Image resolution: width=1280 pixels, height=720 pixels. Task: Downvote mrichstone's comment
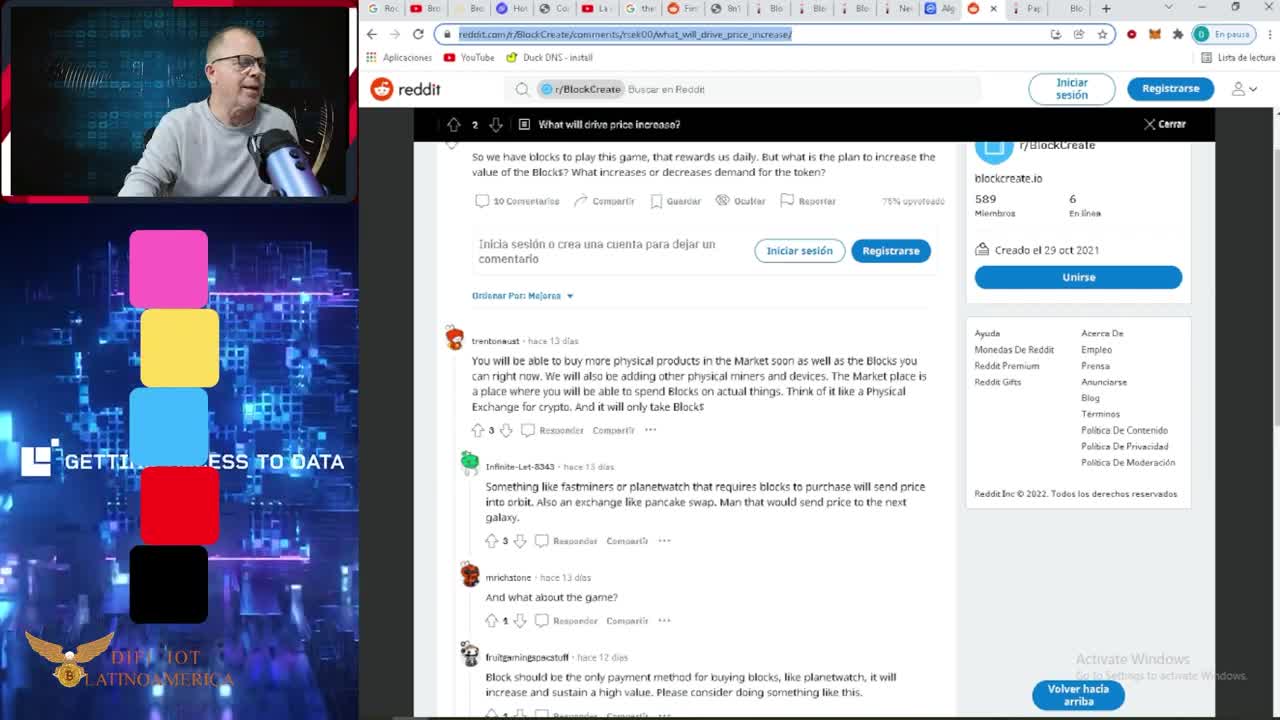pos(520,621)
